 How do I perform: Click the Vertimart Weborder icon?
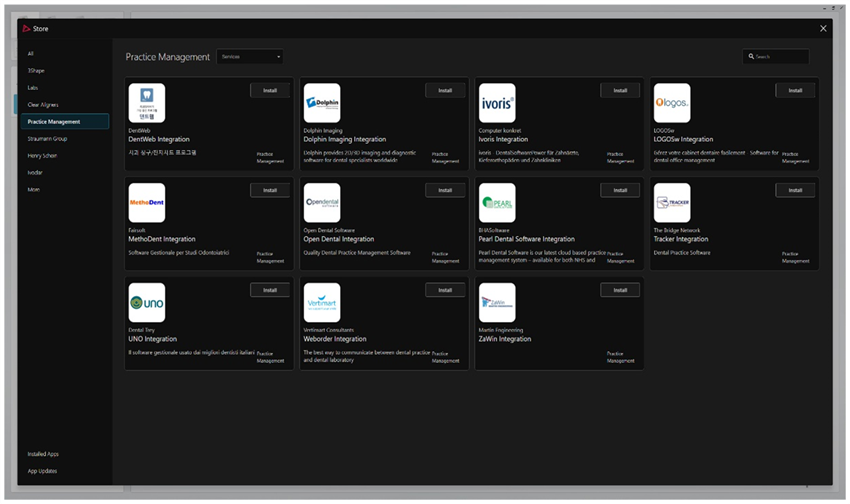point(322,302)
